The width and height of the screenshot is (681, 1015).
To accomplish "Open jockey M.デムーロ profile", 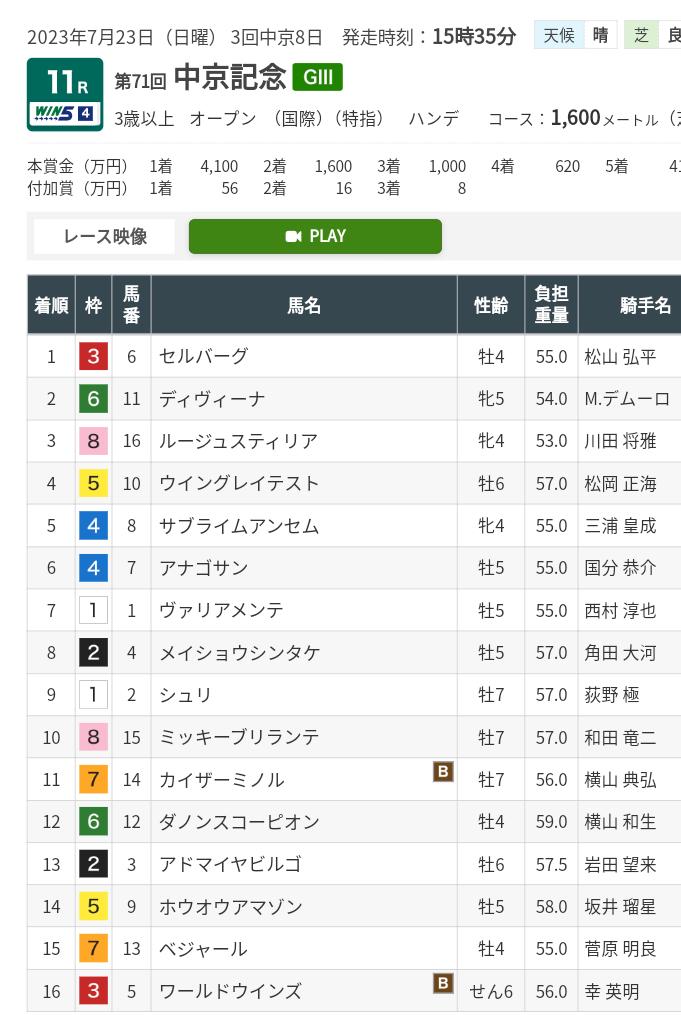I will pyautogui.click(x=627, y=399).
